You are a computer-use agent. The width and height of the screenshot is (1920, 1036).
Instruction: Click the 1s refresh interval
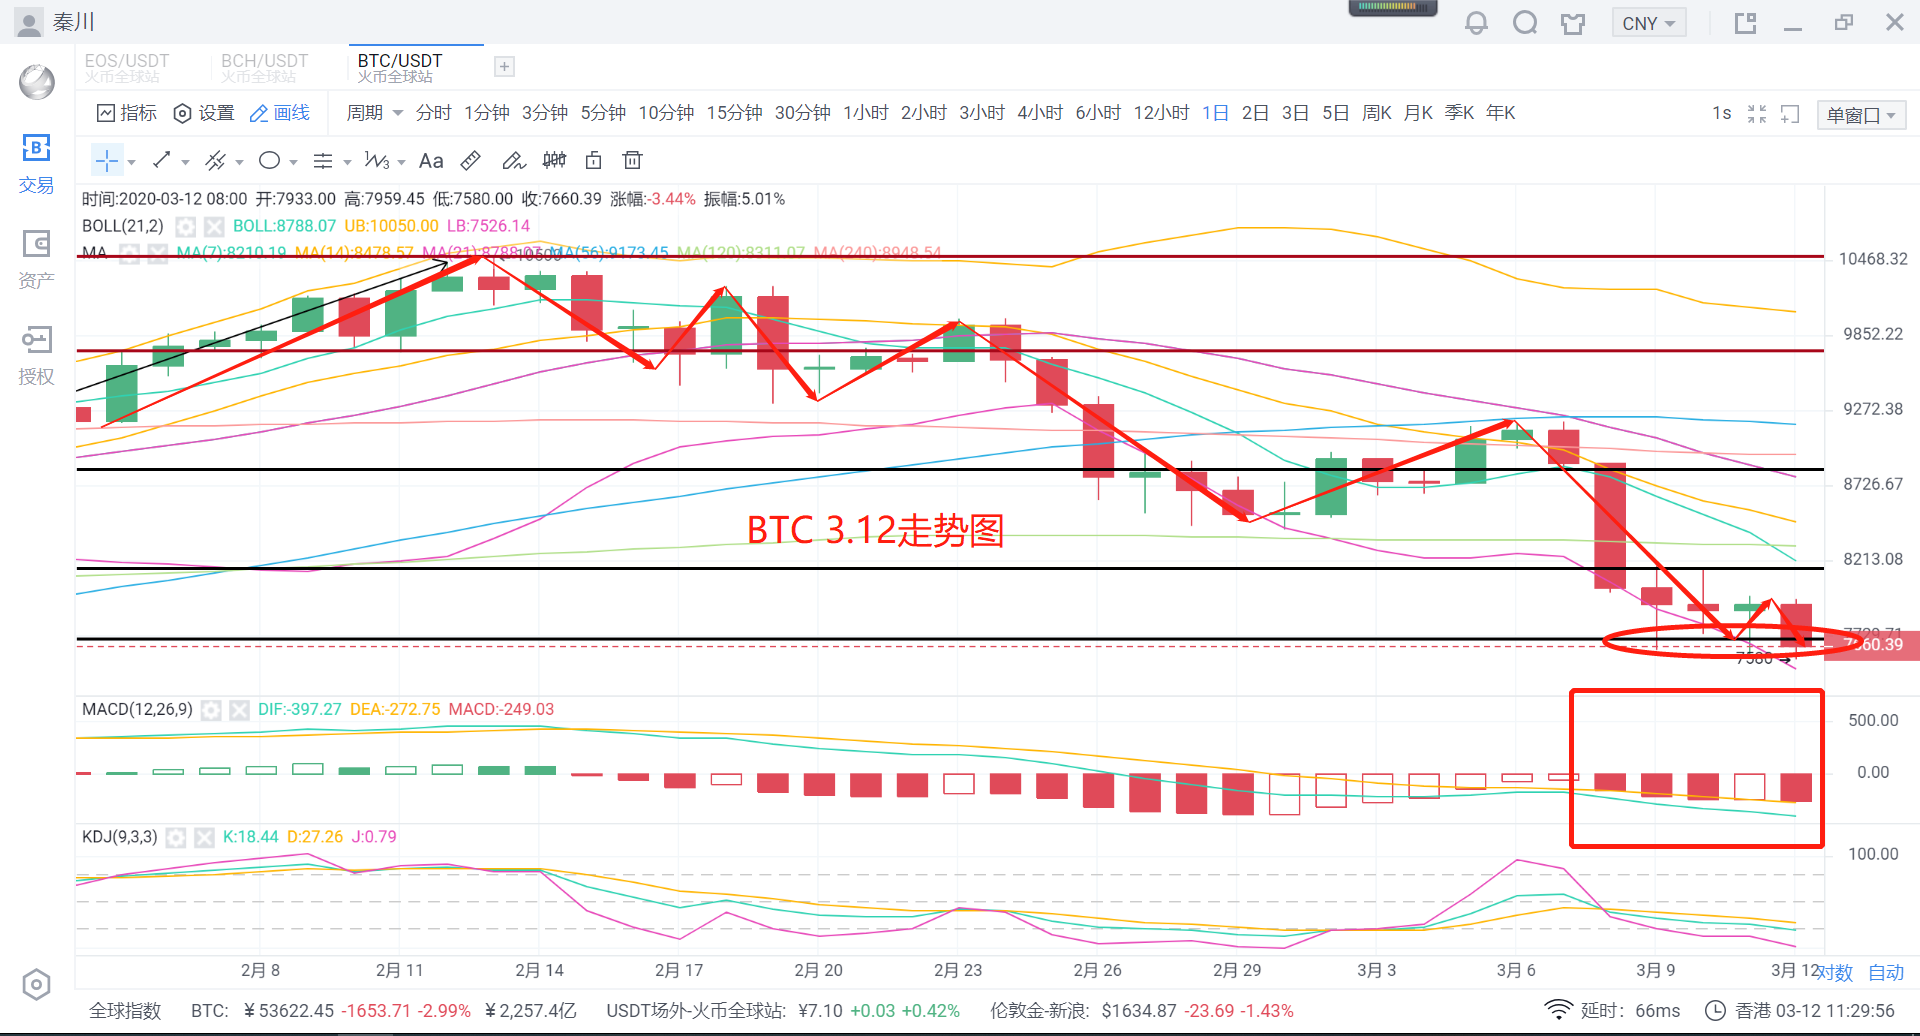point(1721,113)
